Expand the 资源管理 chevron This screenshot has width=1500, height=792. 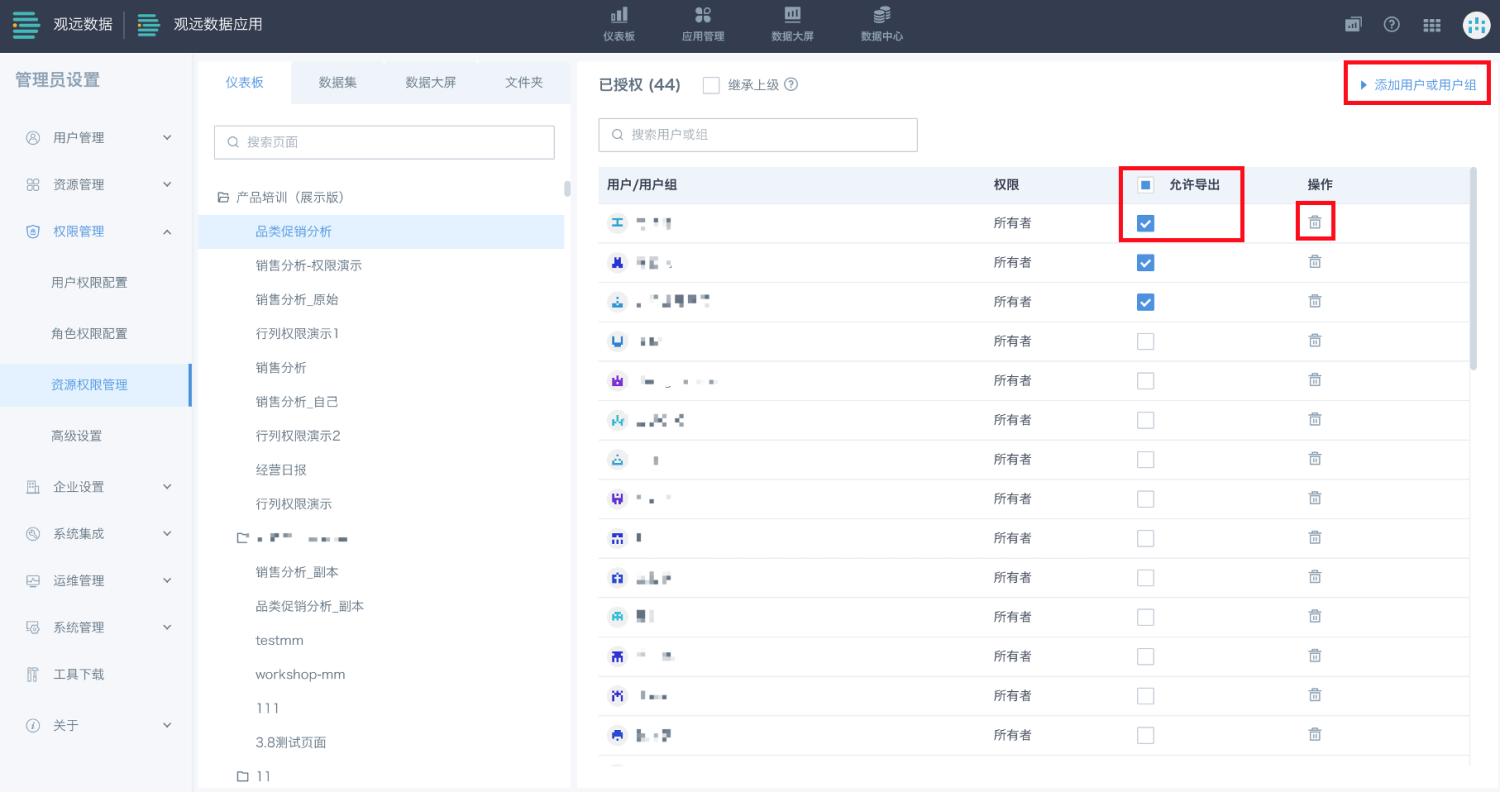pyautogui.click(x=167, y=185)
